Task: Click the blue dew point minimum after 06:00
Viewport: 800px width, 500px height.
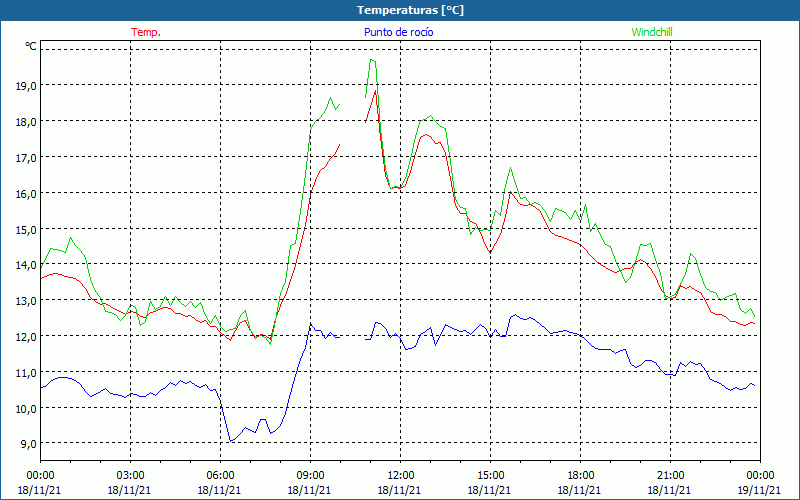Action: (x=231, y=441)
